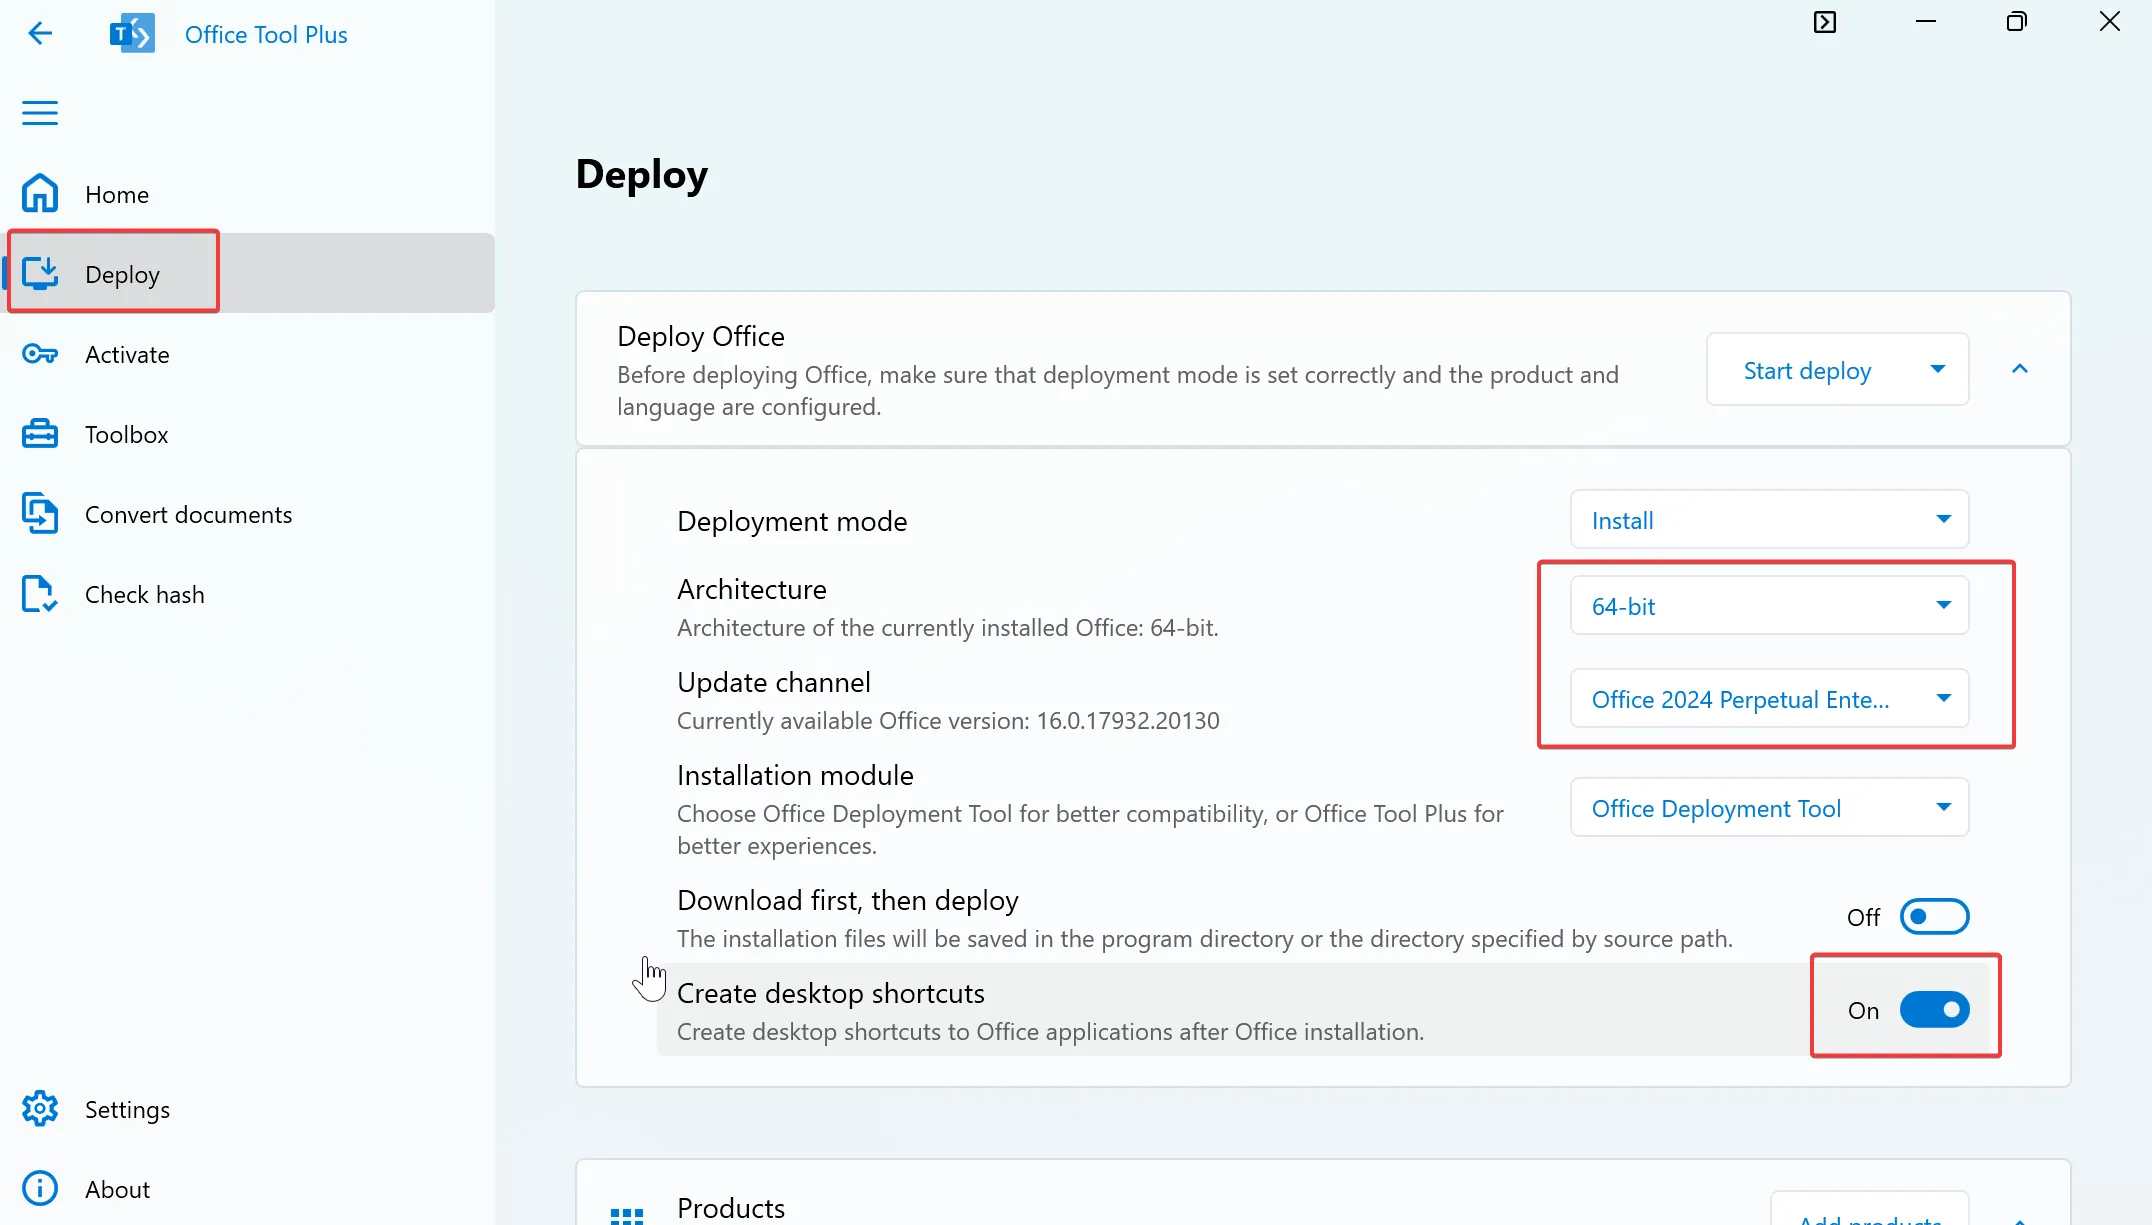
Task: Click the Add products button
Action: 1868,1217
